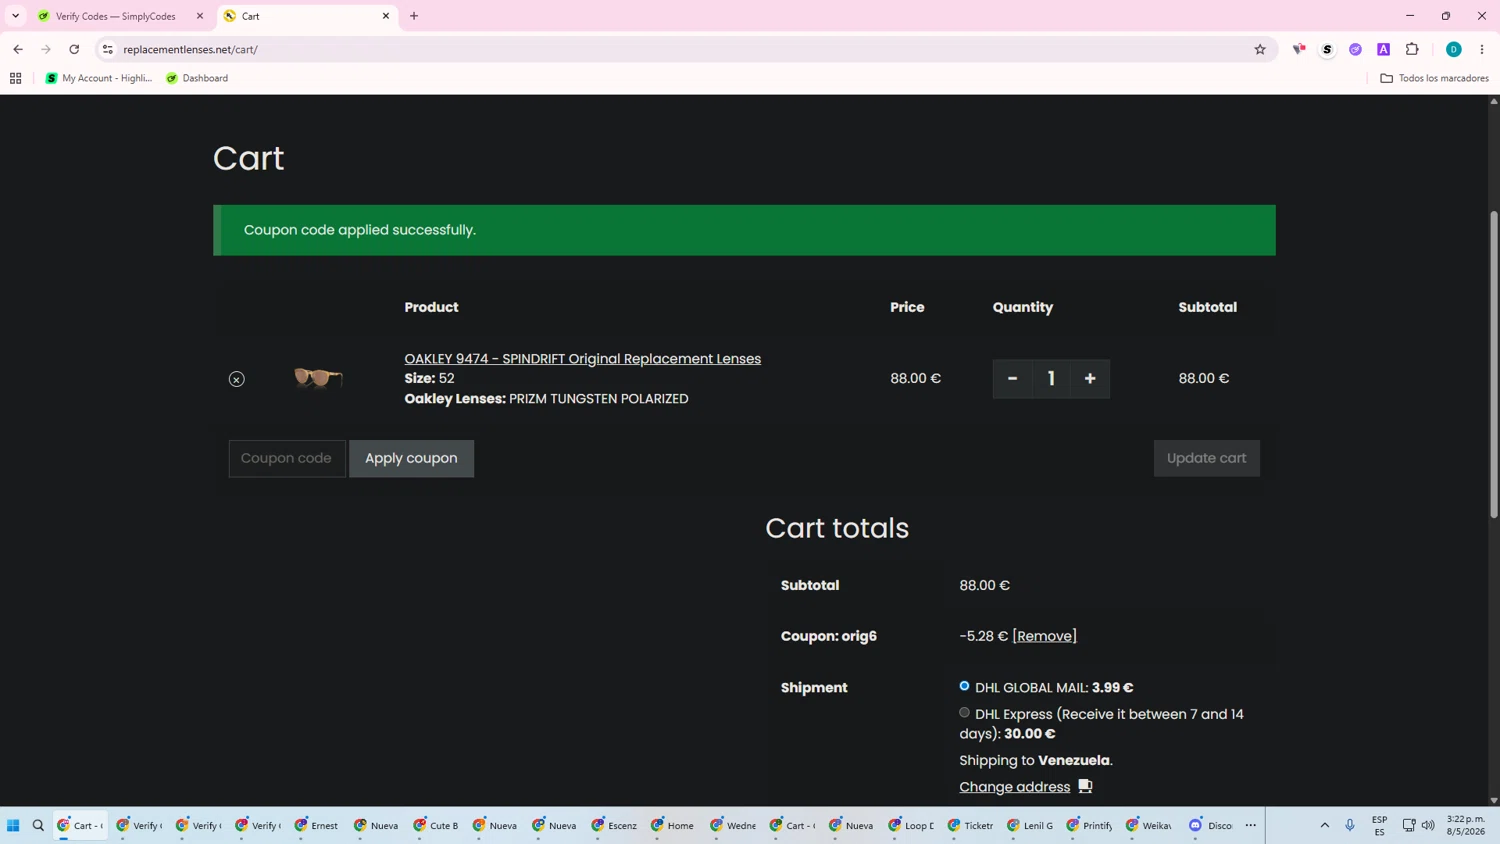This screenshot has width=1500, height=844.
Task: Click the back navigation arrow
Action: pyautogui.click(x=18, y=49)
